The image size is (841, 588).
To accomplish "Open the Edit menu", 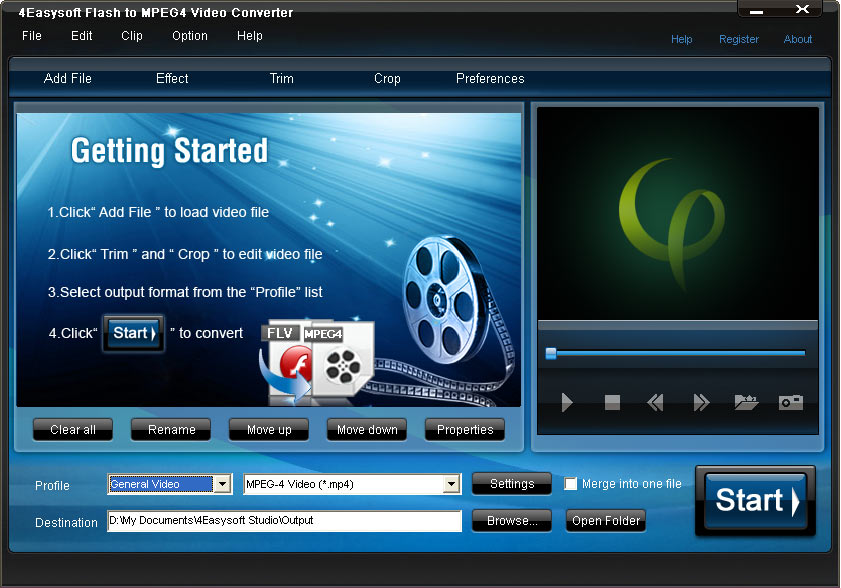I will pos(82,36).
